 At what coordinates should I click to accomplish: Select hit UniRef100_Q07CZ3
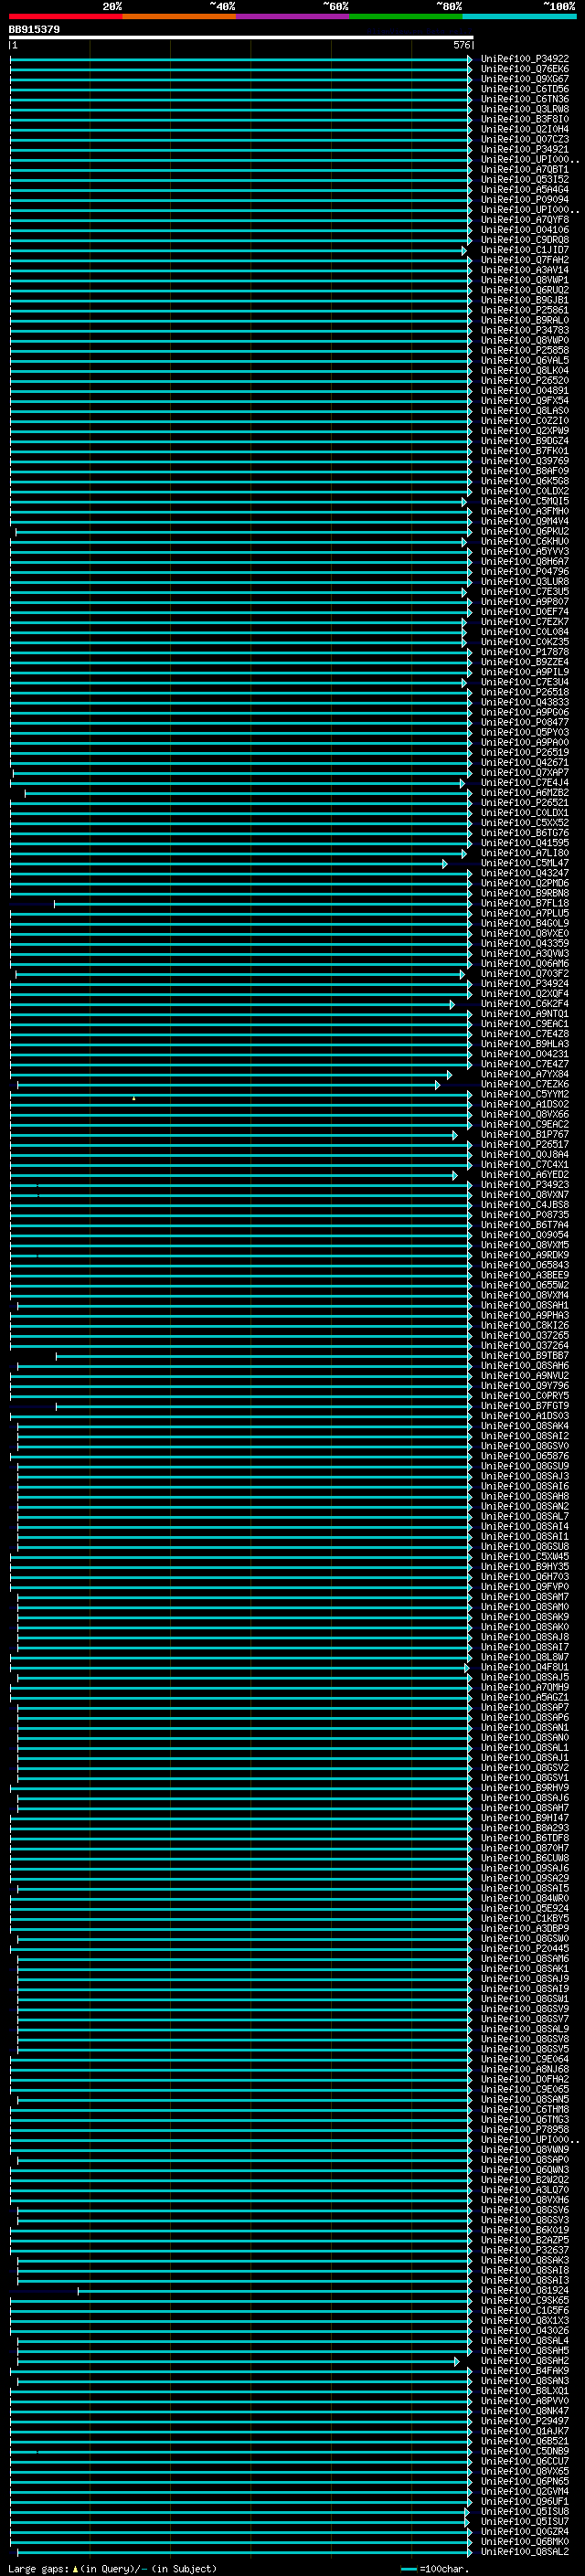tap(525, 139)
